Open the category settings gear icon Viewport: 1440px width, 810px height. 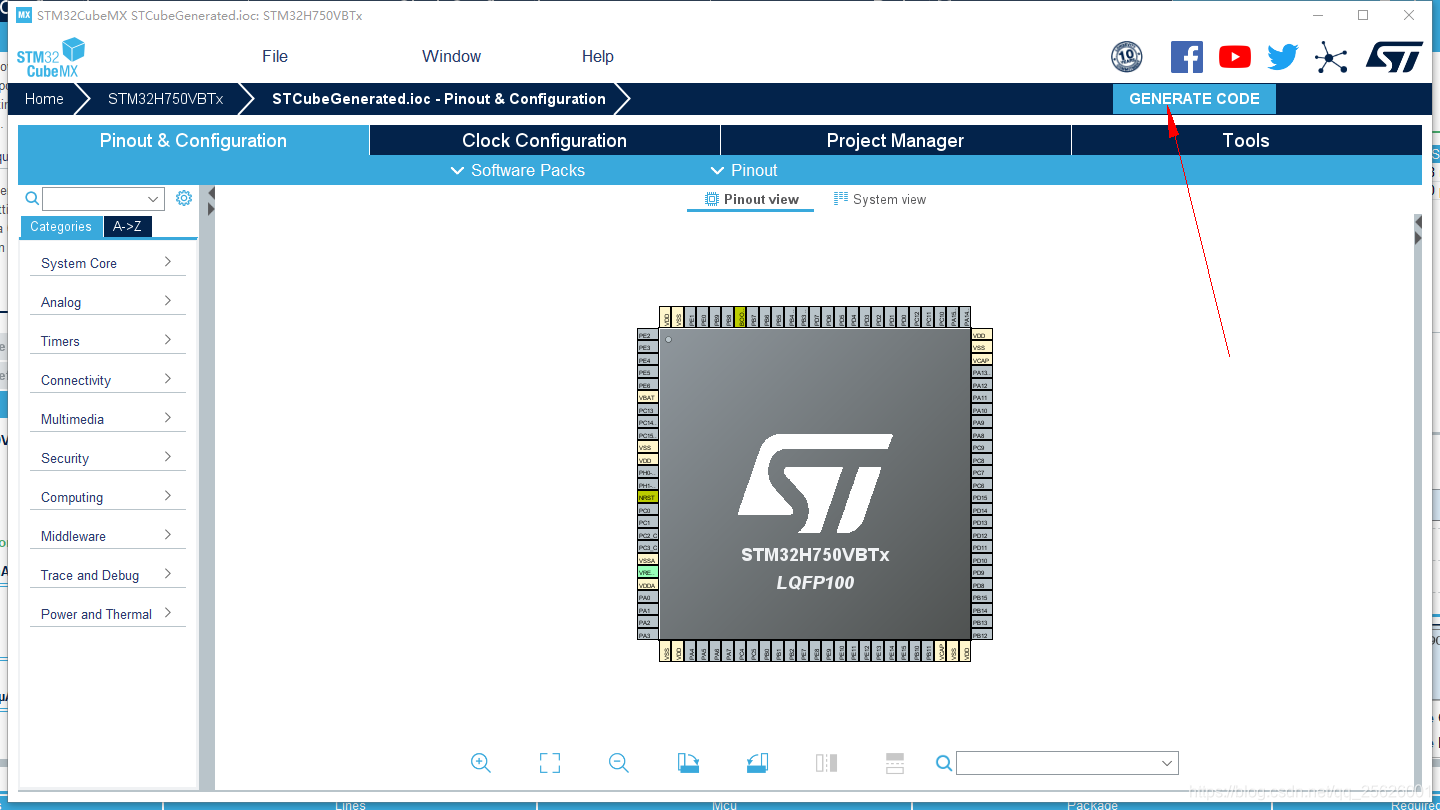click(184, 198)
